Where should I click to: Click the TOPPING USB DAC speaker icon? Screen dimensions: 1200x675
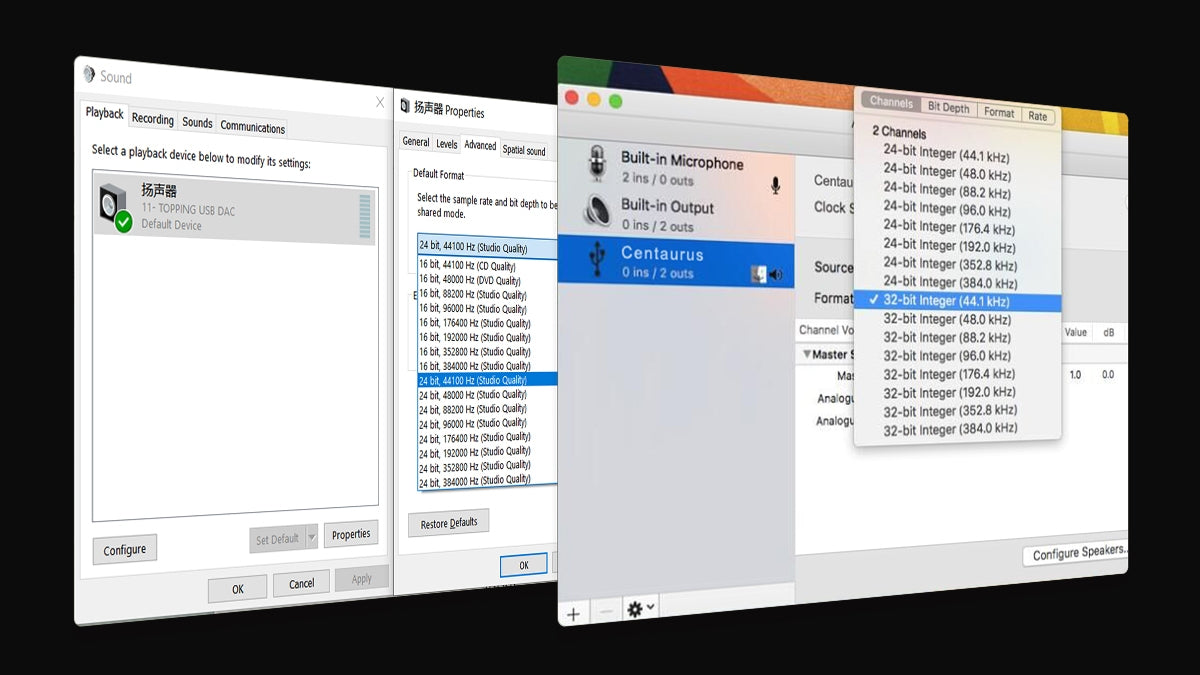(114, 207)
